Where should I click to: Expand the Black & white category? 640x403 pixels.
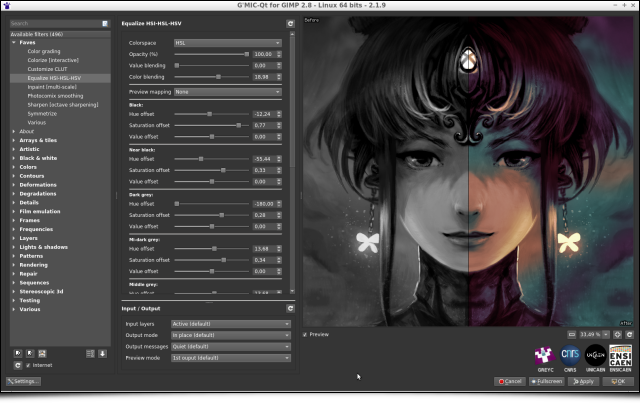click(14, 158)
